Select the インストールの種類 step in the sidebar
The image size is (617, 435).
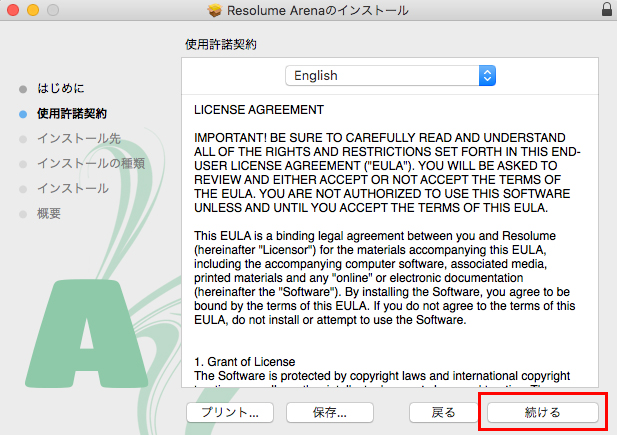click(91, 163)
